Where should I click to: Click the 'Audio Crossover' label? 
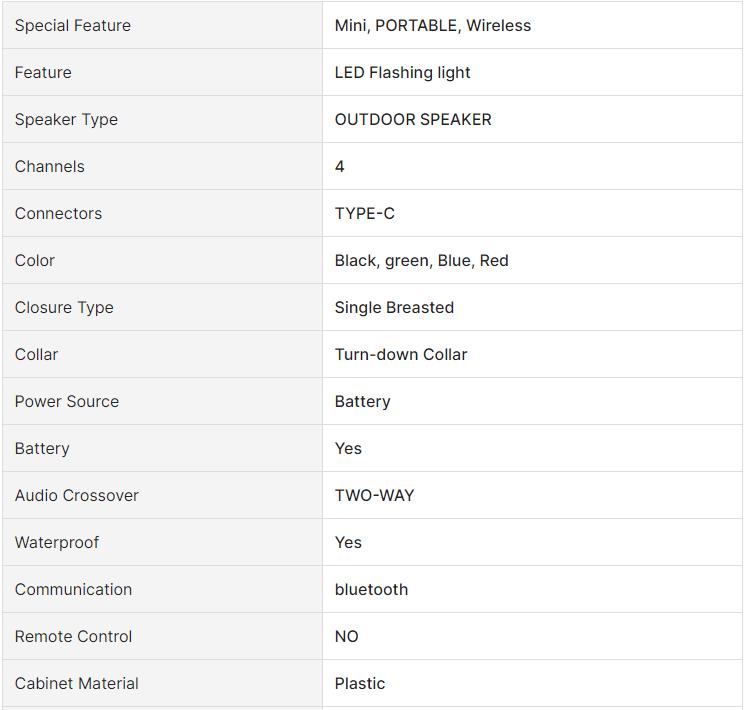click(x=77, y=495)
